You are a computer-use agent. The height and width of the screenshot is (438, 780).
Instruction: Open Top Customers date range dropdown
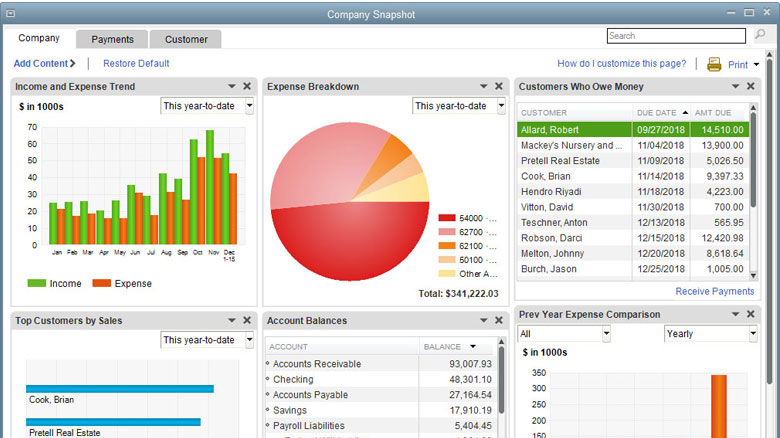coord(207,340)
